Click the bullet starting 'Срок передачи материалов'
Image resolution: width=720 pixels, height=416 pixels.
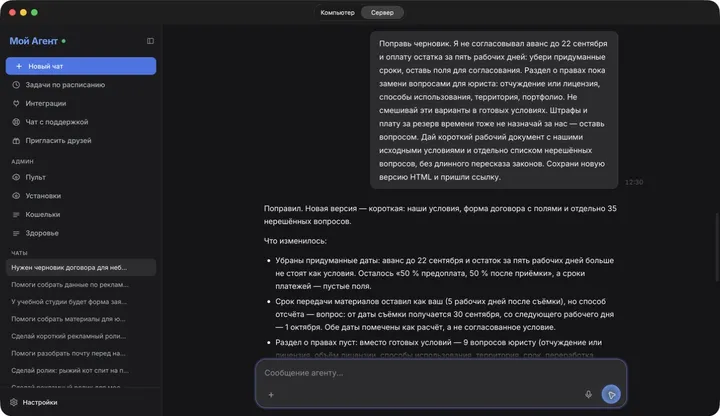click(444, 315)
